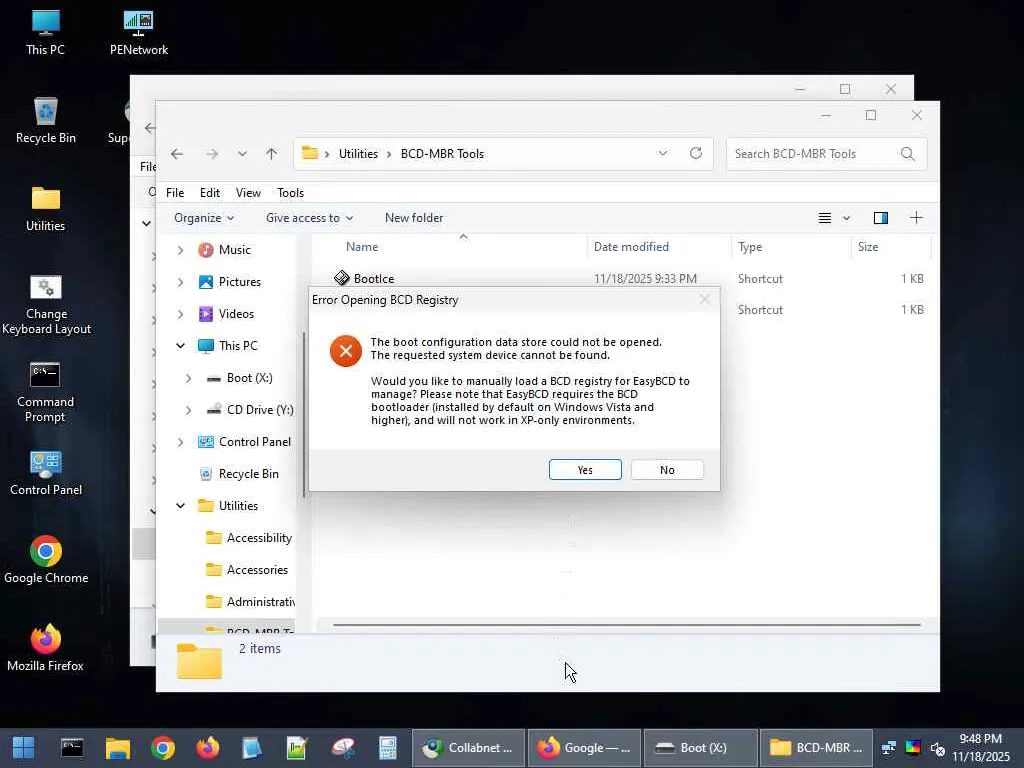Open the View menu
1024x768 pixels.
tap(248, 193)
